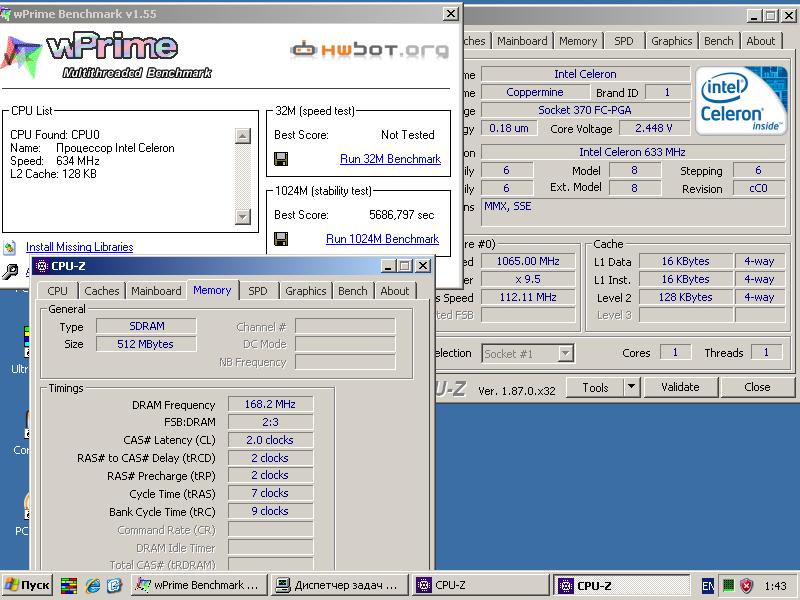Click the Install Missing Libraries icon
800x600 pixels.
10,247
